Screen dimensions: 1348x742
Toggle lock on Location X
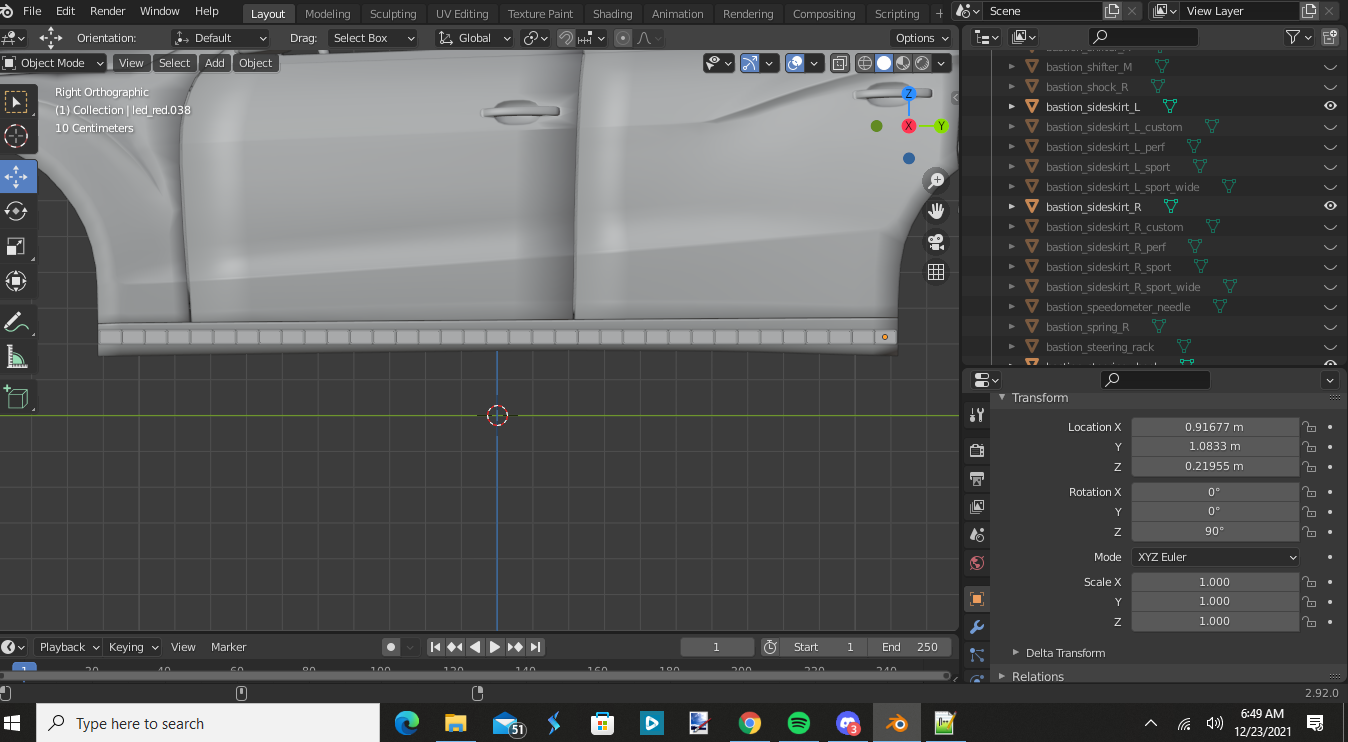tap(1309, 427)
